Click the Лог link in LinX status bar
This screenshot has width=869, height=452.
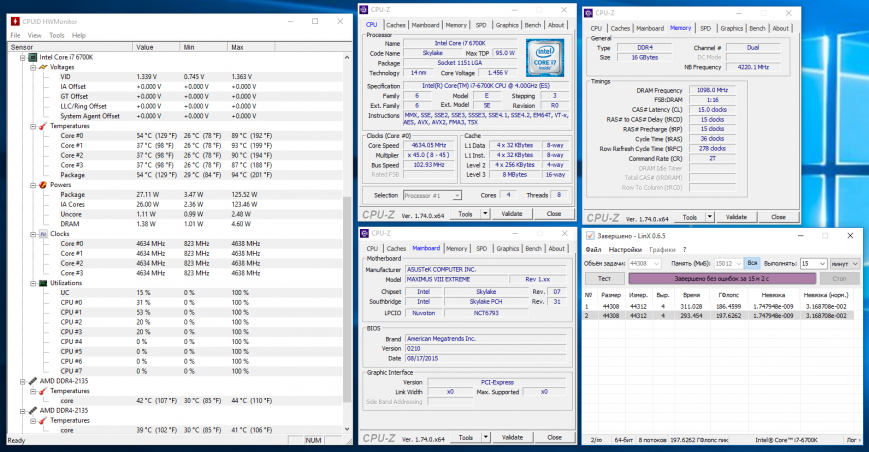pyautogui.click(x=851, y=440)
